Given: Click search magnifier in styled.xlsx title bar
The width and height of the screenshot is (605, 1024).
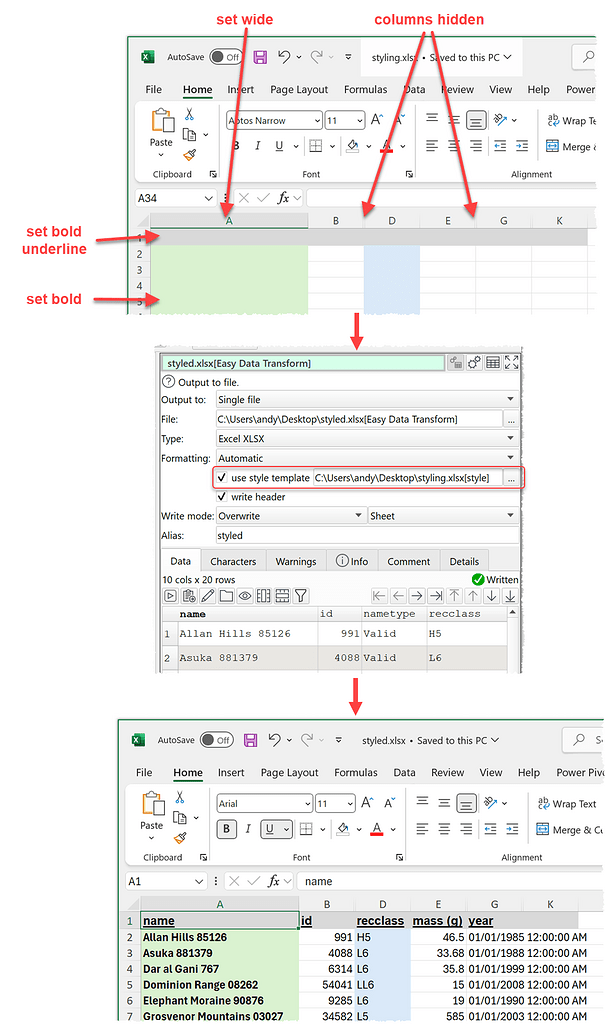Looking at the screenshot, I should click(579, 739).
